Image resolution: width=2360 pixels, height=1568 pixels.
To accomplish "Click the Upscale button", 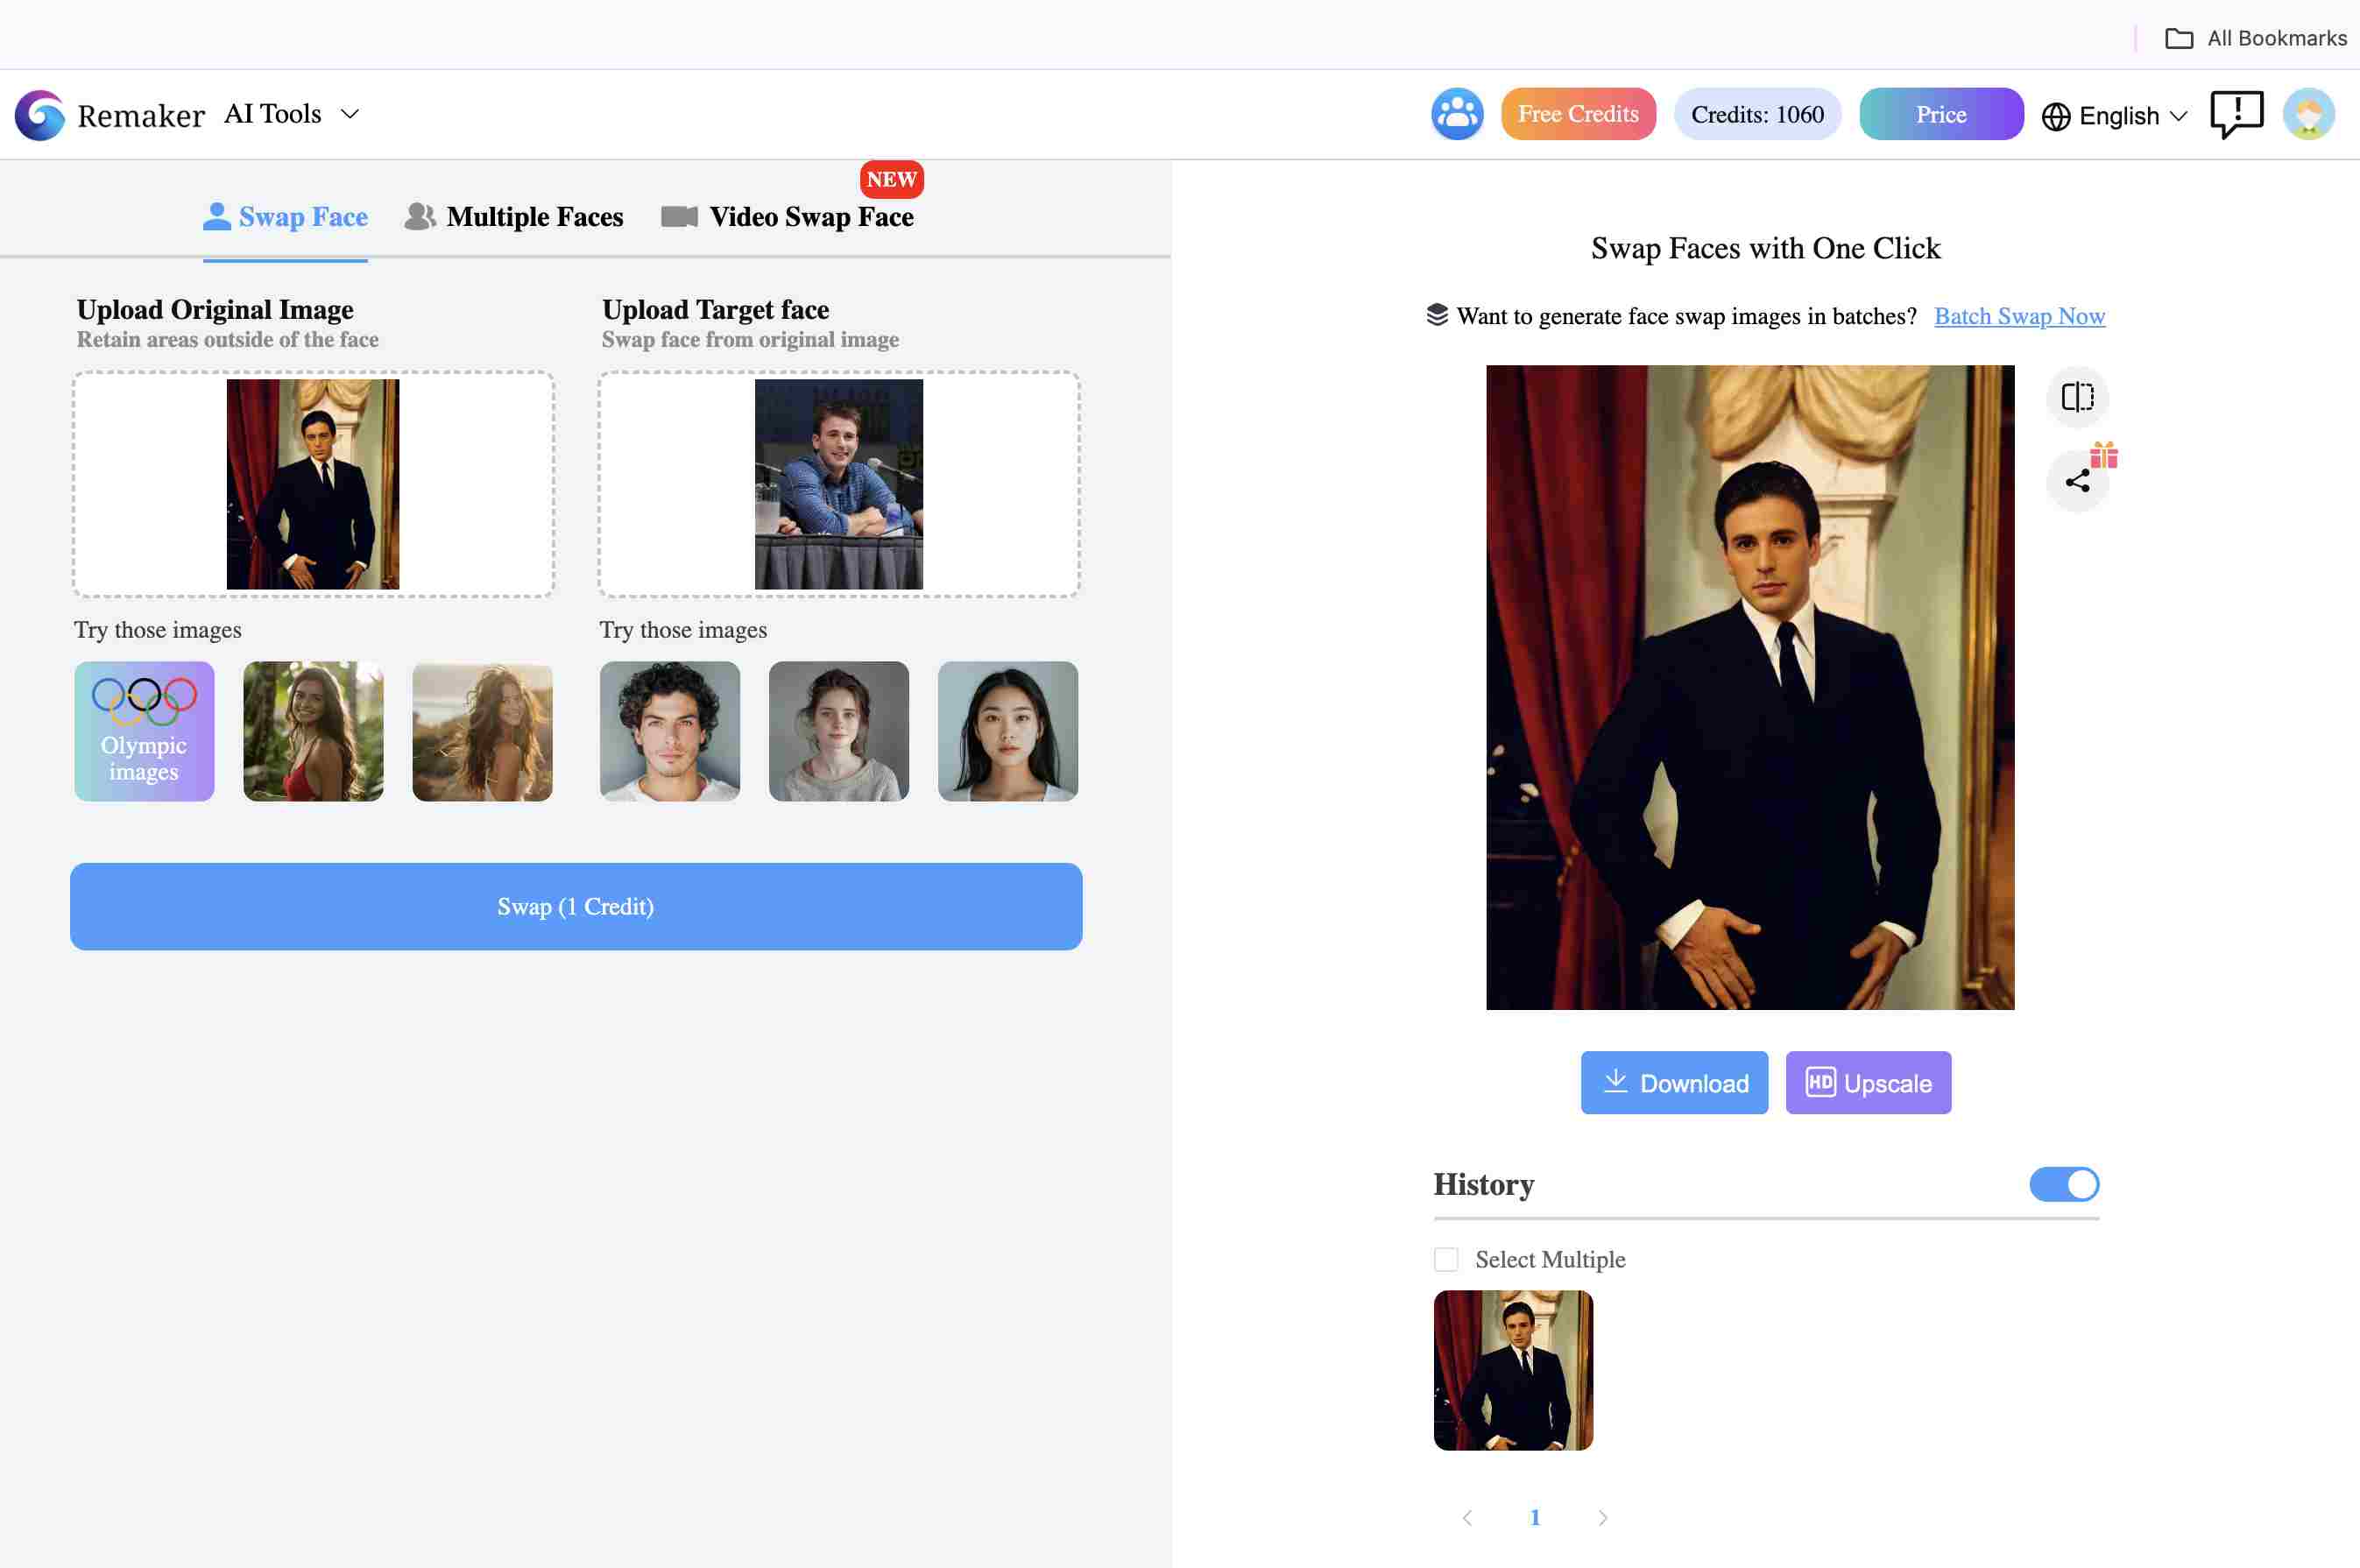I will 1869,1082.
